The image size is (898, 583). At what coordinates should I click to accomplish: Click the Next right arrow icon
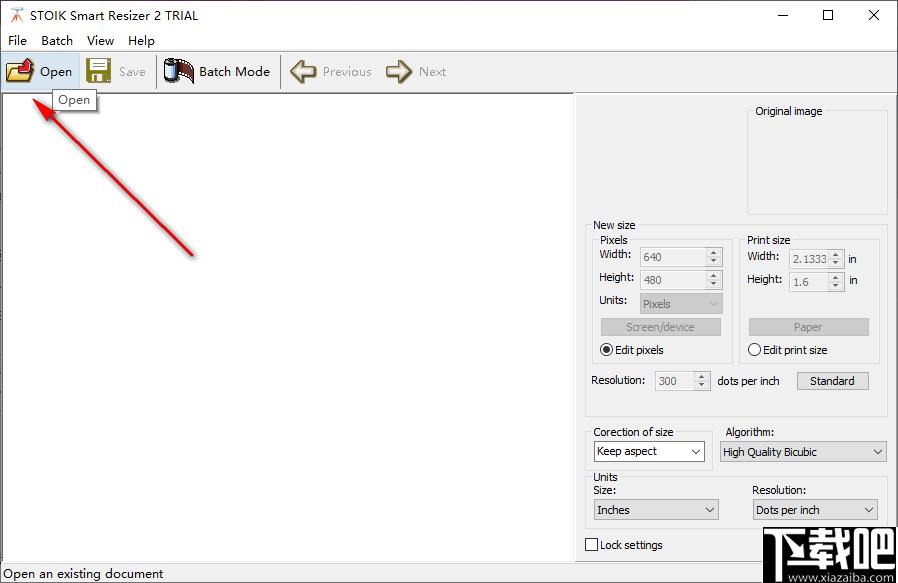(x=399, y=72)
